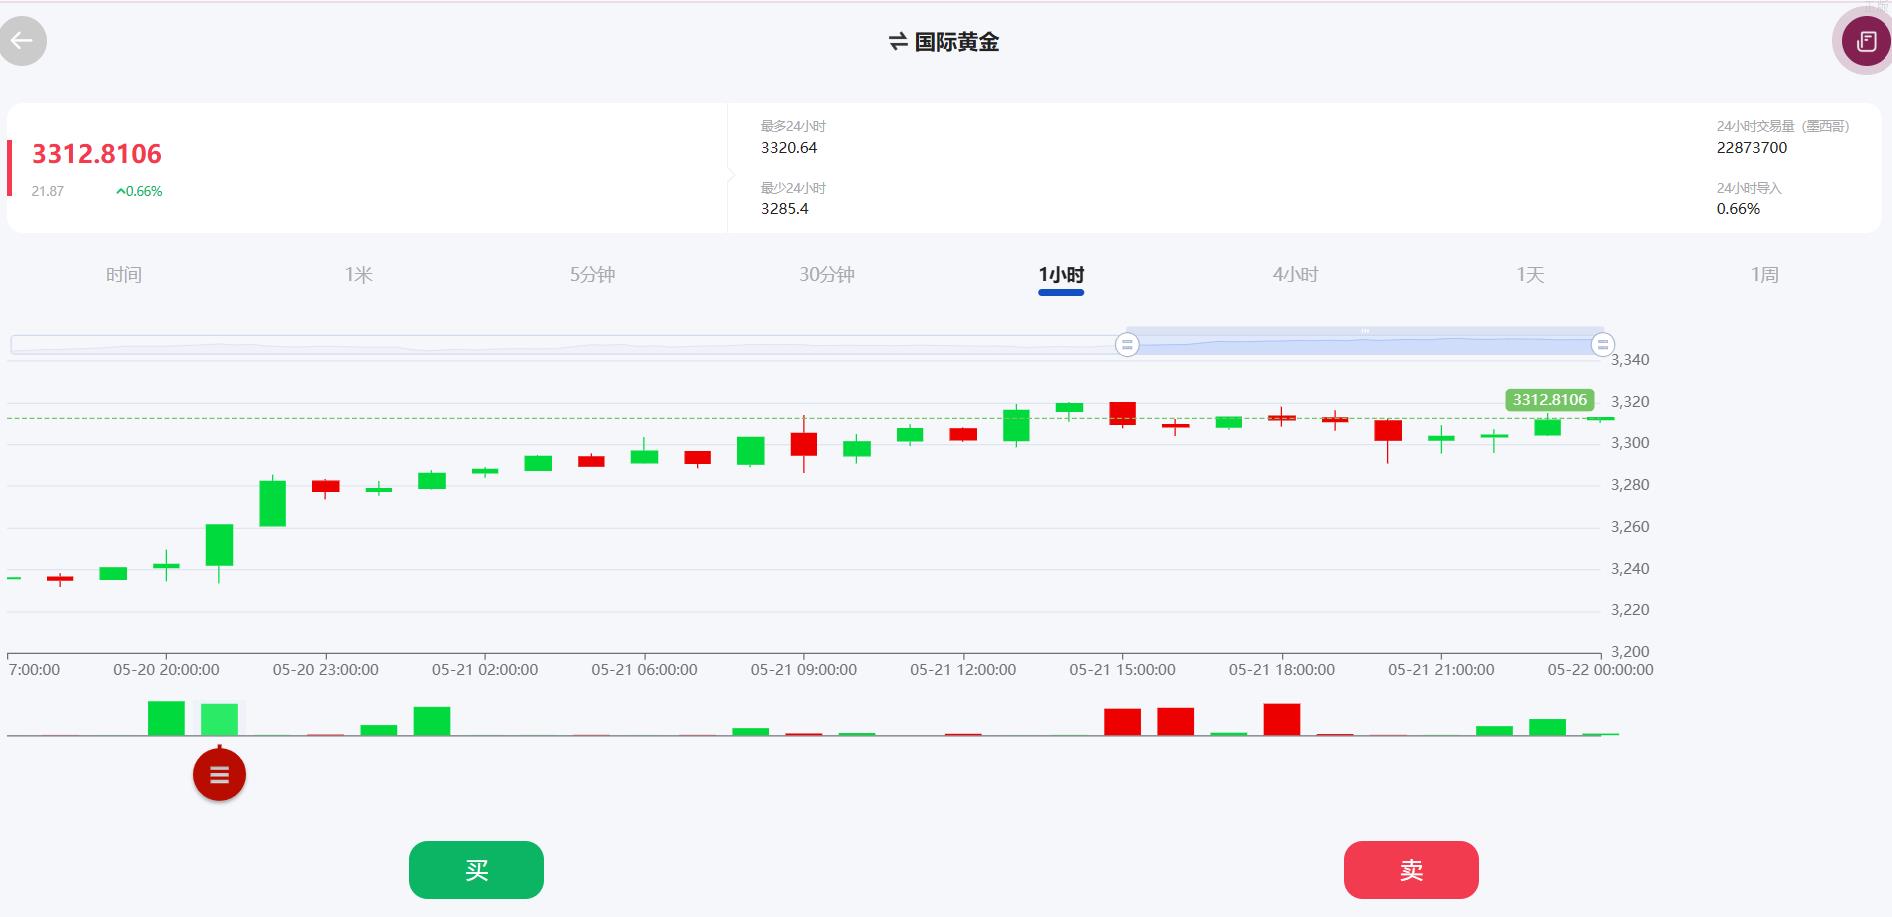Click the left handle of zoom slider
Image resolution: width=1892 pixels, height=917 pixels.
pos(1127,345)
